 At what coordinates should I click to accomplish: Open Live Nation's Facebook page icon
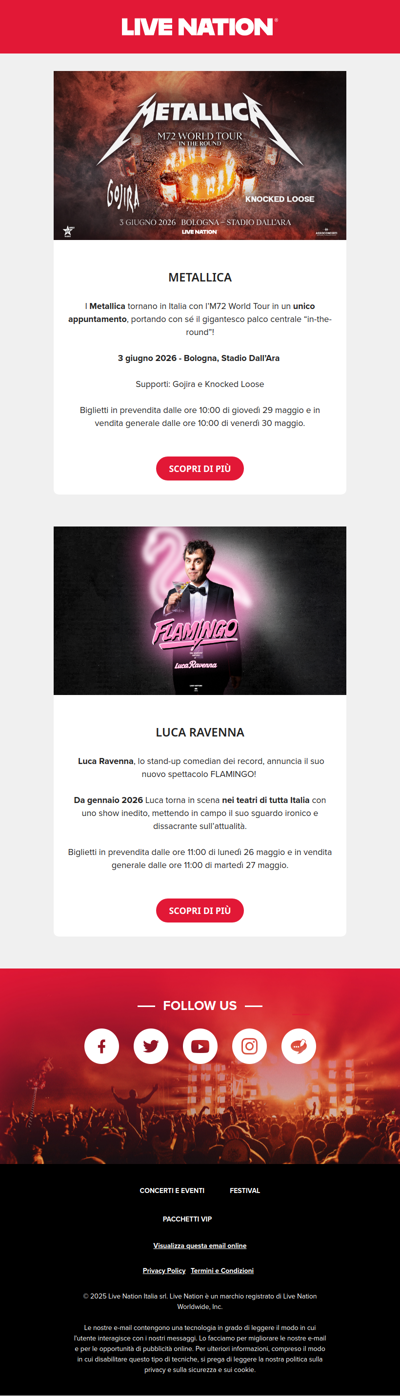pyautogui.click(x=101, y=1046)
